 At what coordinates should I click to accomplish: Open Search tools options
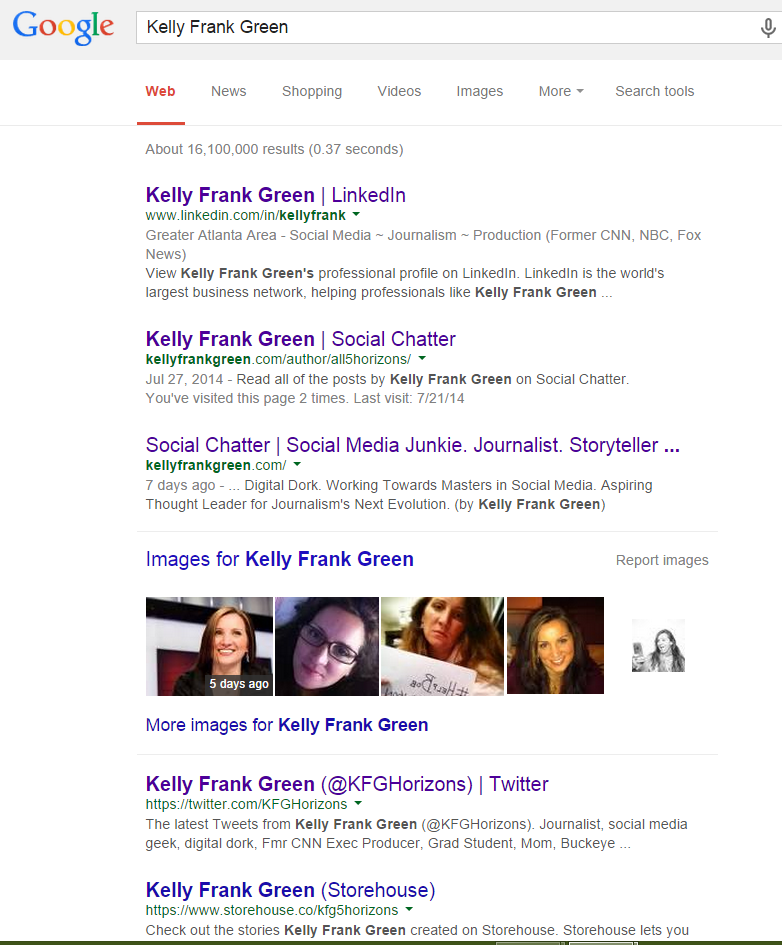[654, 91]
